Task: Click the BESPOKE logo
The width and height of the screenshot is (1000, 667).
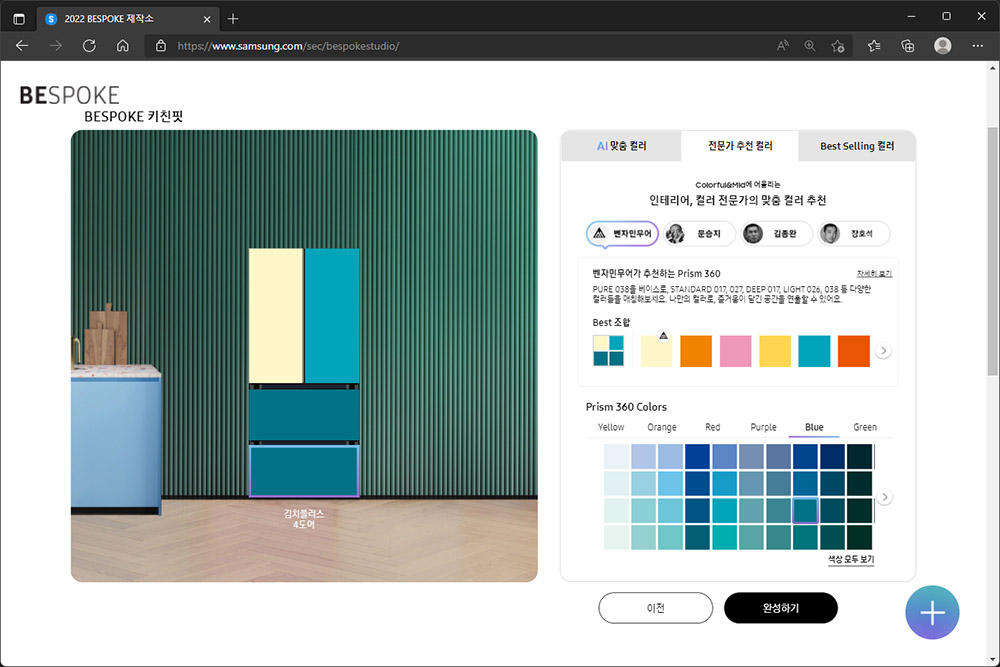Action: (70, 96)
